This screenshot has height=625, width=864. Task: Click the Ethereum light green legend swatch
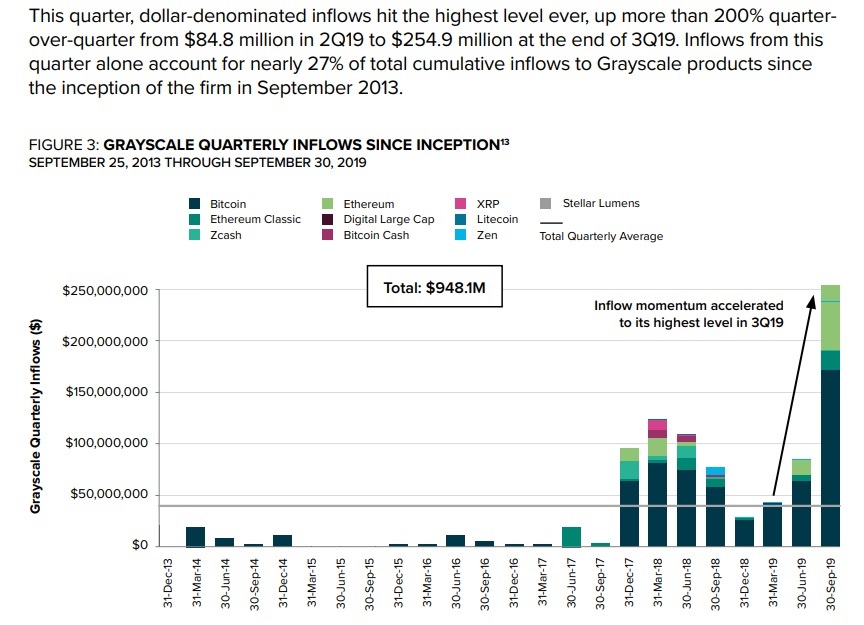(x=325, y=204)
